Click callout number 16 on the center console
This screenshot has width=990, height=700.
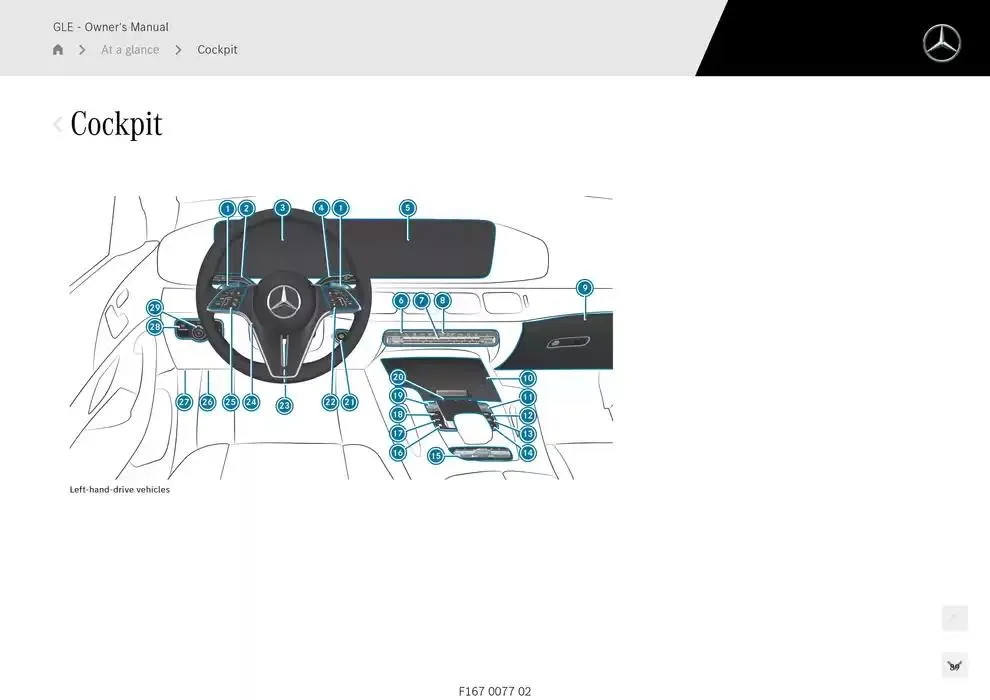(x=398, y=453)
